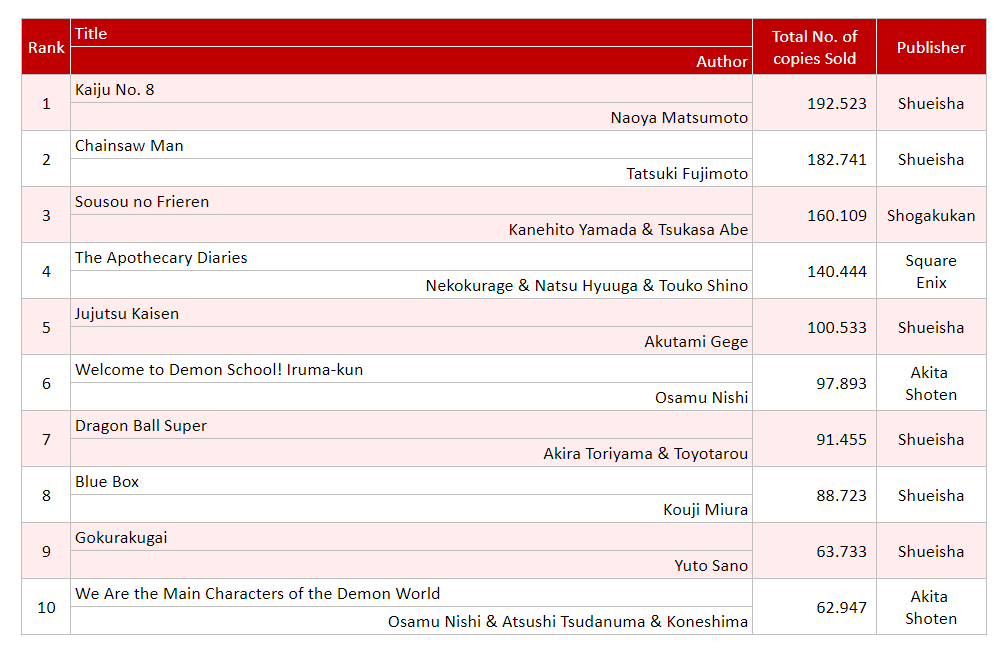Select We Are the Main Characters of the Demon World
This screenshot has height=654, width=1003.
tap(257, 594)
